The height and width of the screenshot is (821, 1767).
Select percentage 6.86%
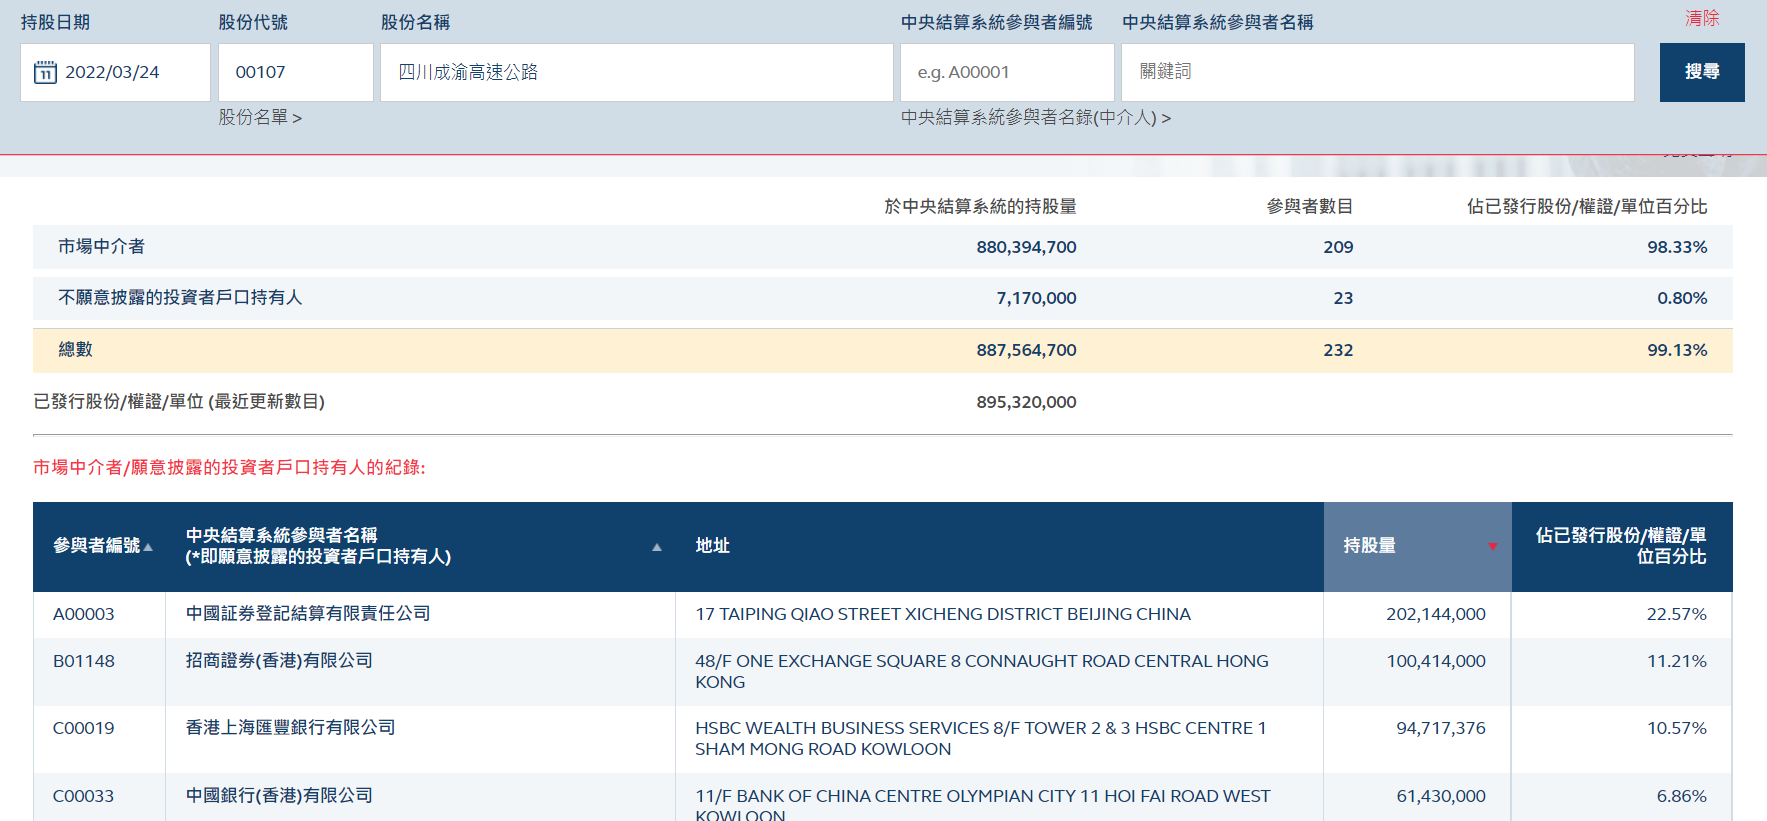click(x=1682, y=796)
